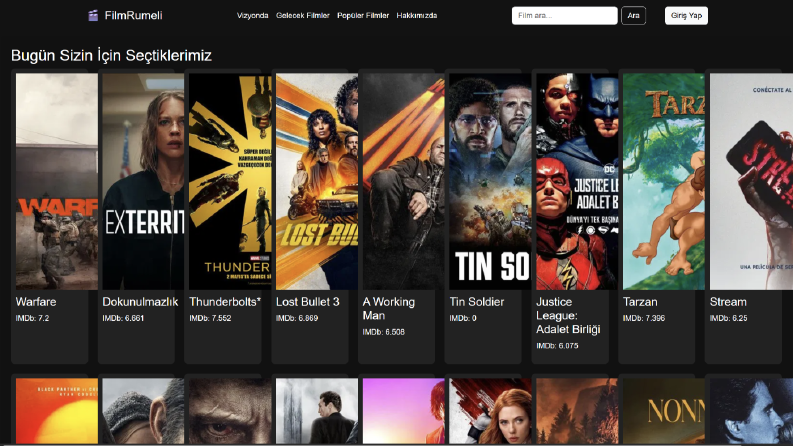Click the Tarzan title text

640,302
